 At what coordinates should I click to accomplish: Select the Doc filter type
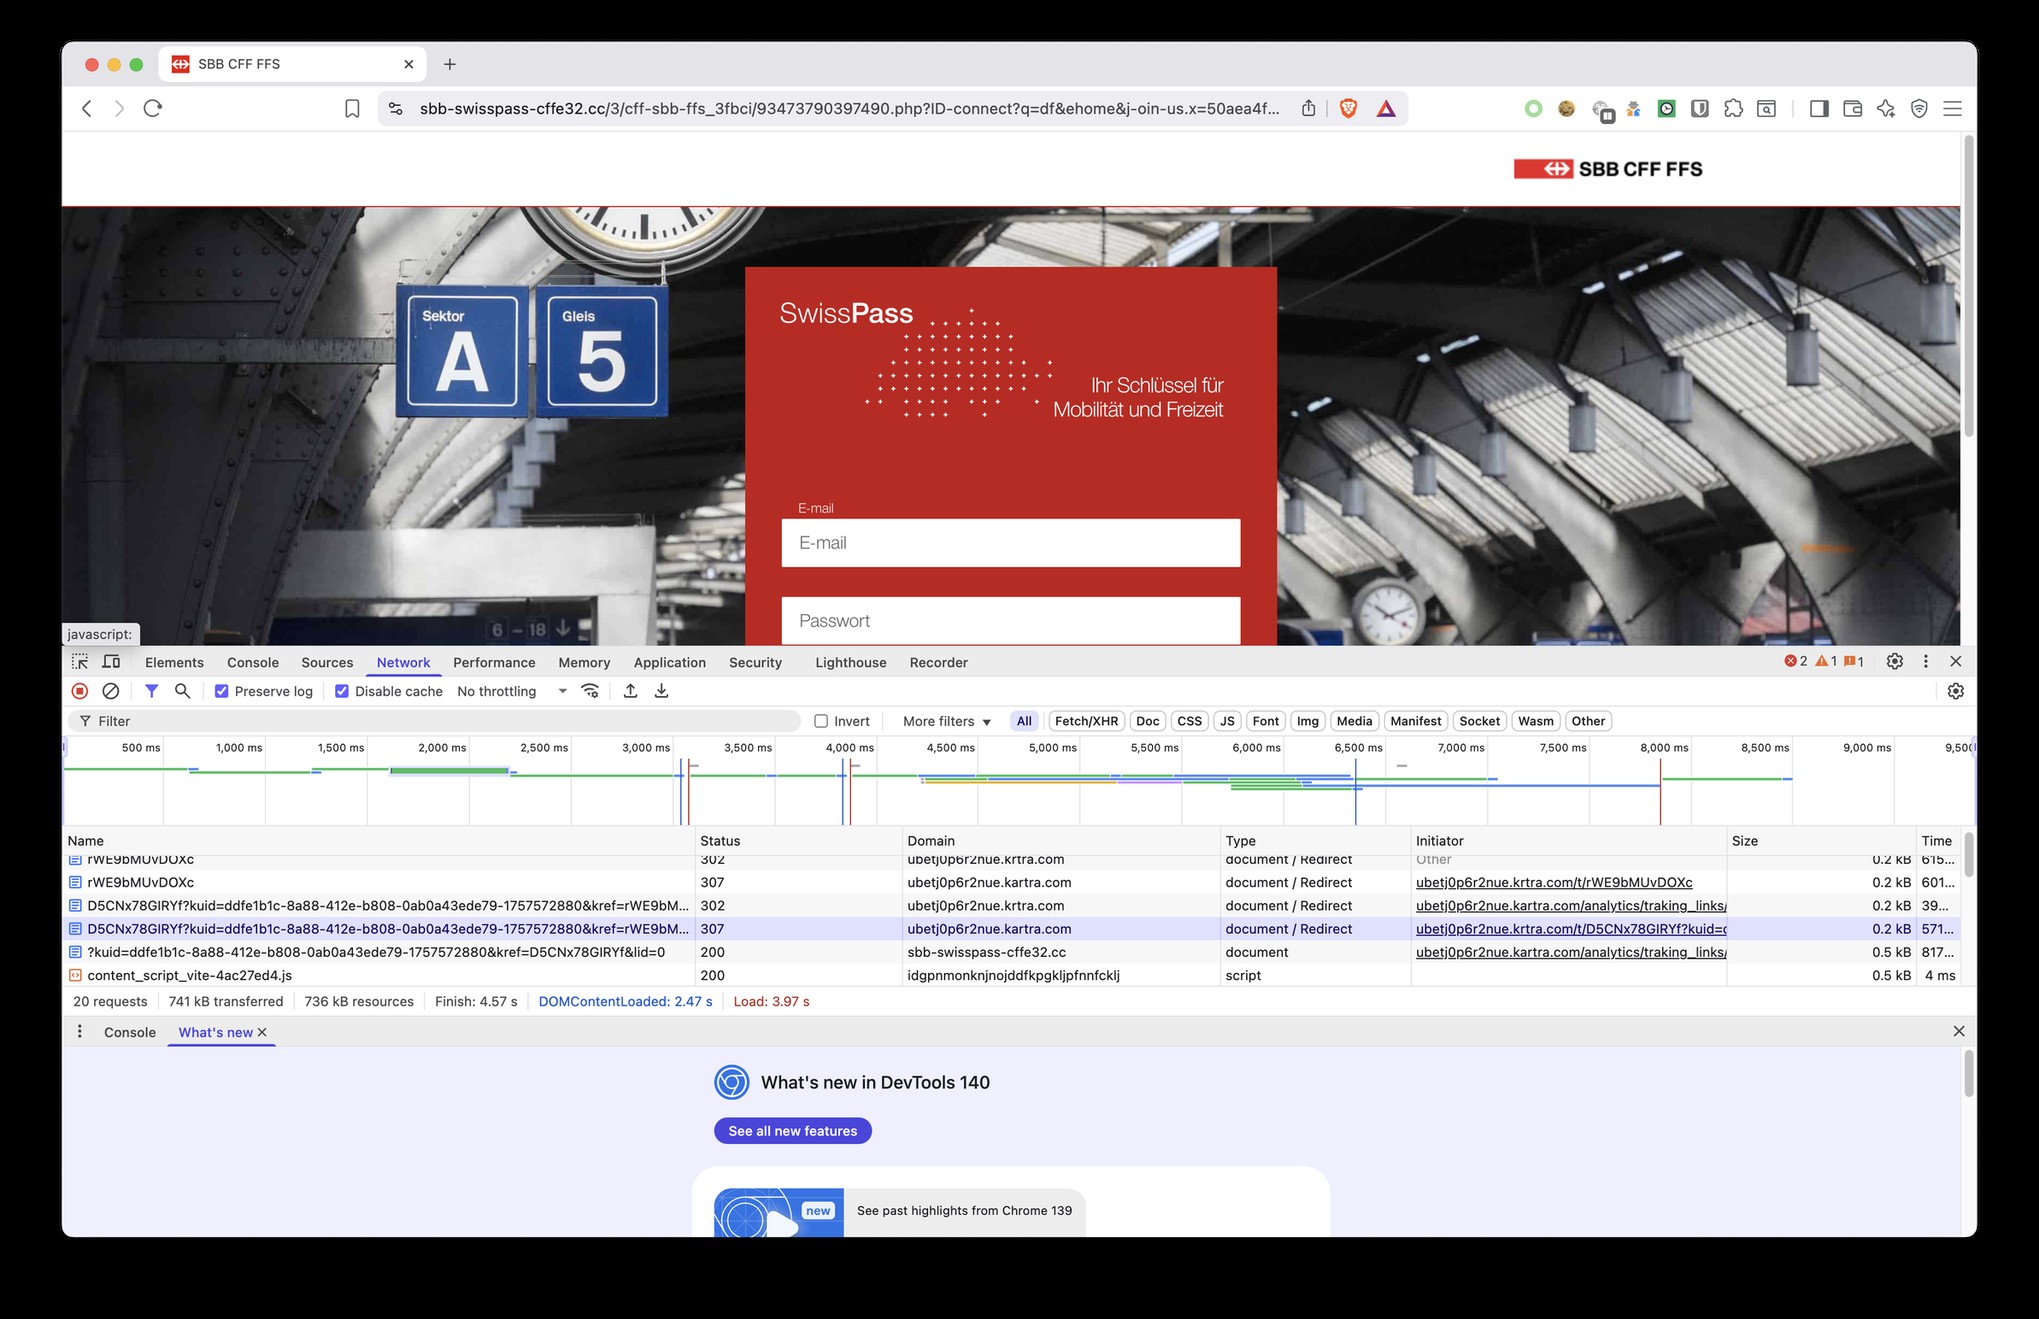(x=1148, y=721)
